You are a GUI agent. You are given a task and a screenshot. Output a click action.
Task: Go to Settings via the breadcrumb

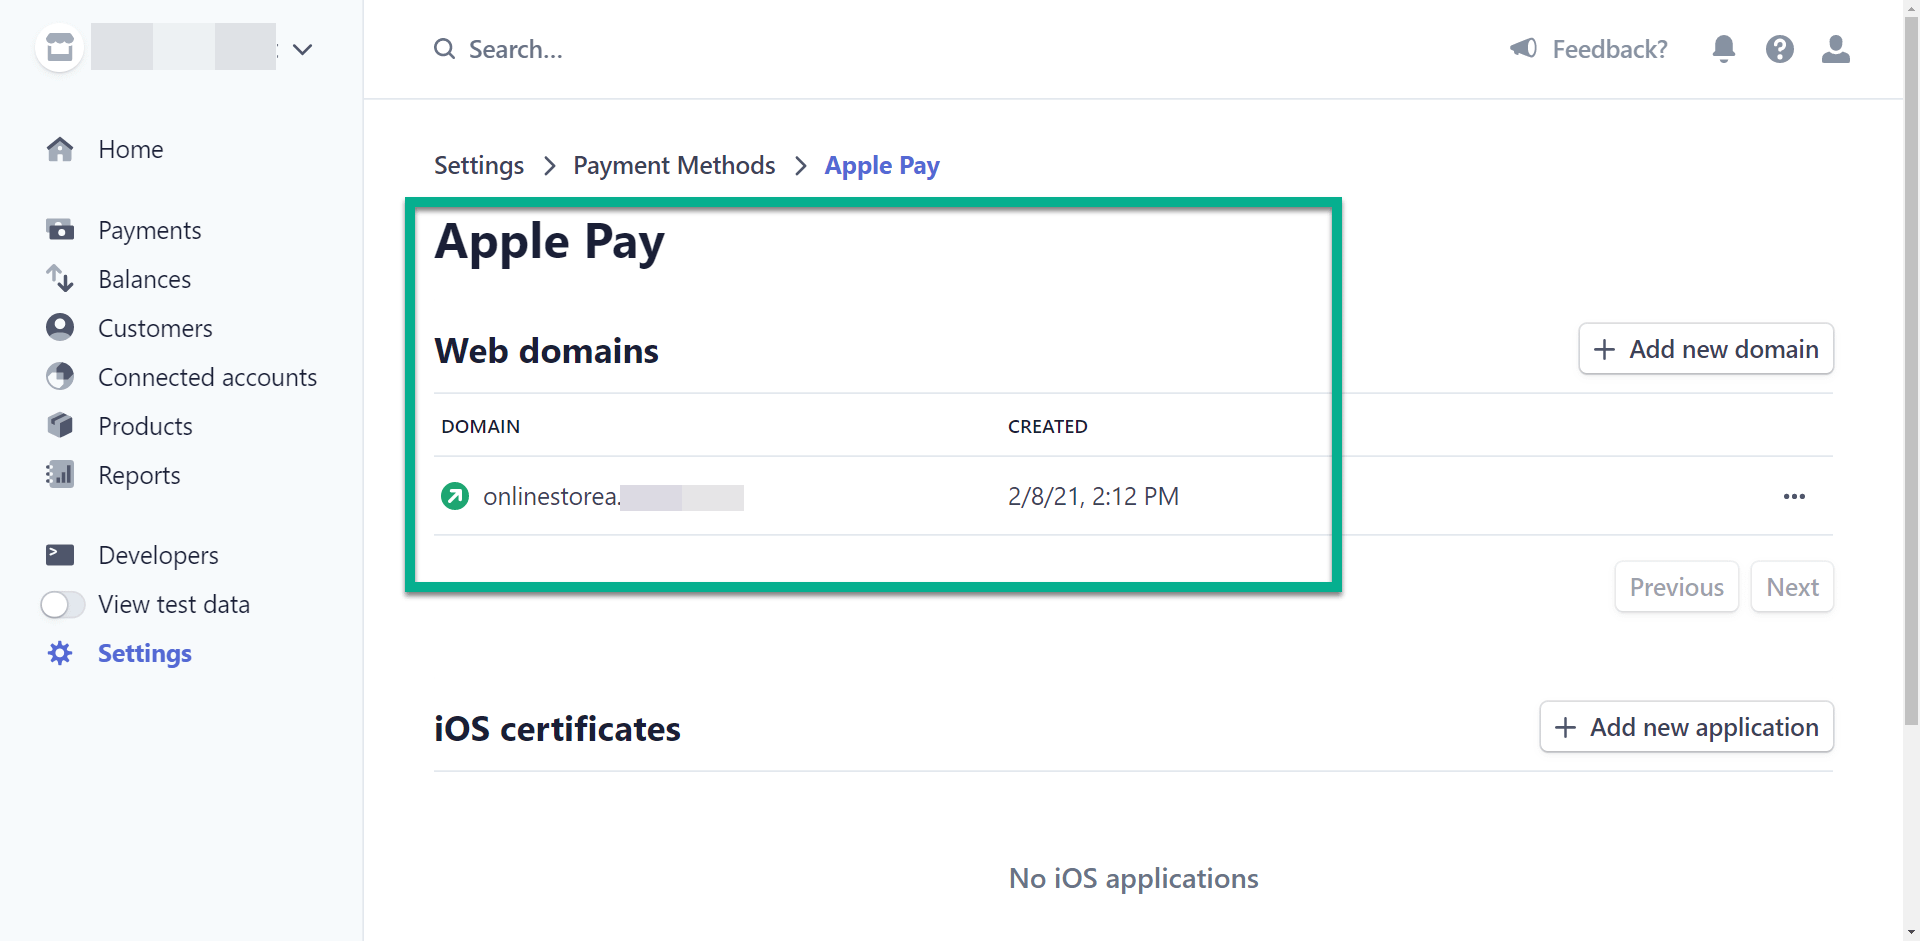(478, 165)
